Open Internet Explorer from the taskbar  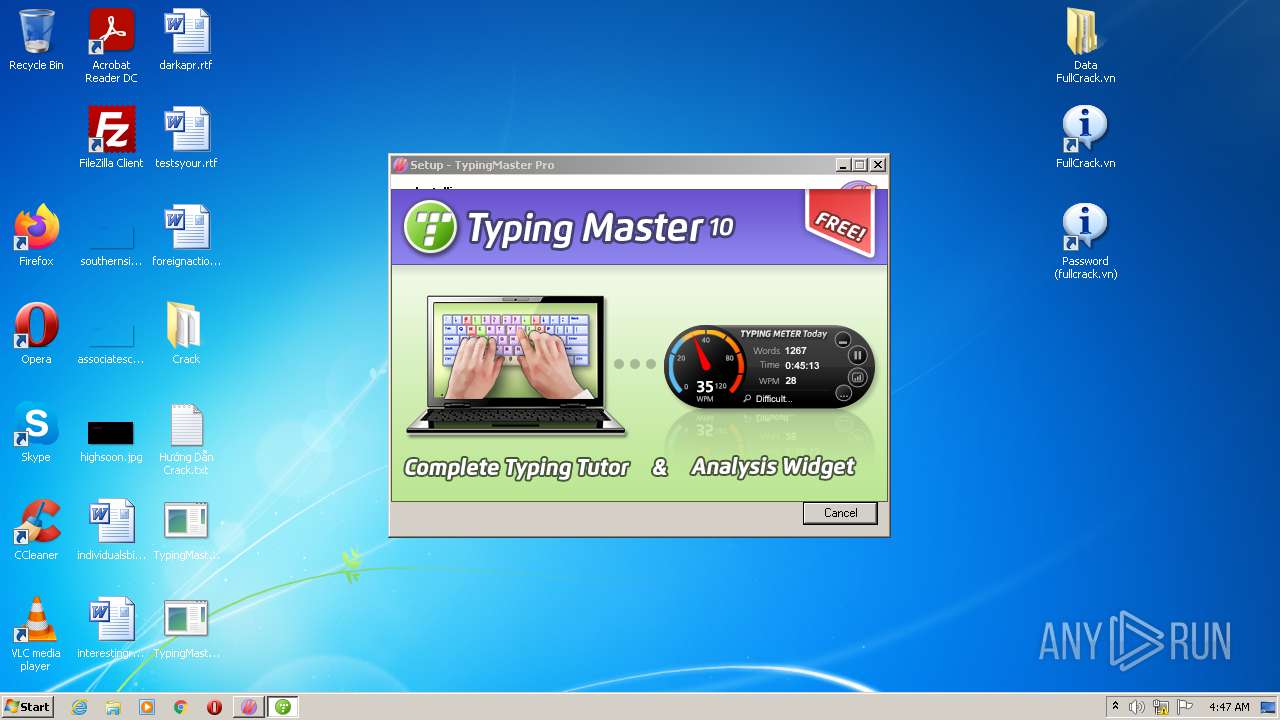[79, 707]
